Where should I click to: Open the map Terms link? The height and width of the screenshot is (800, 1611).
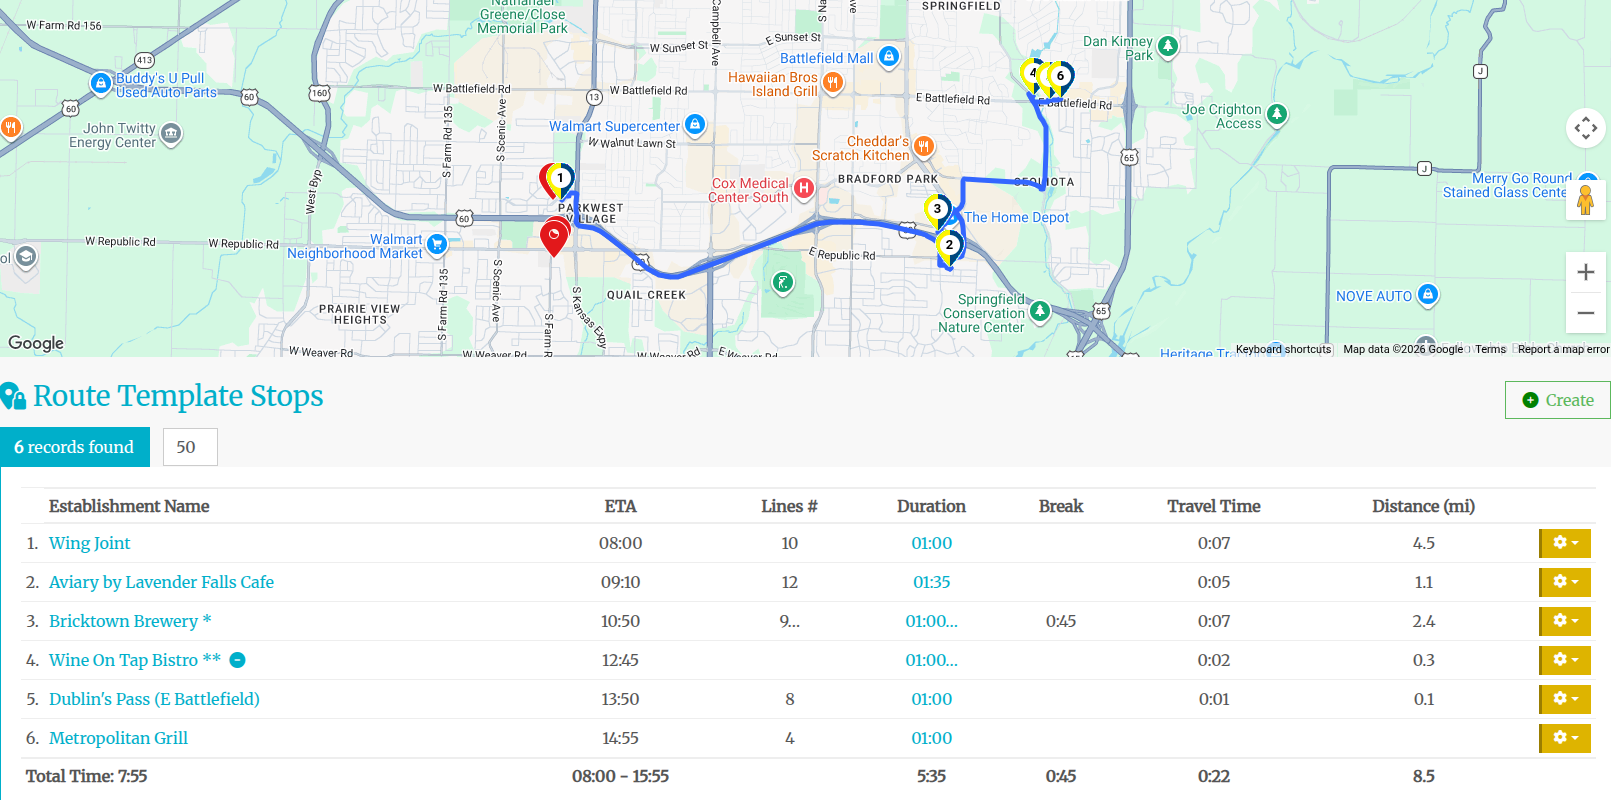point(1490,349)
